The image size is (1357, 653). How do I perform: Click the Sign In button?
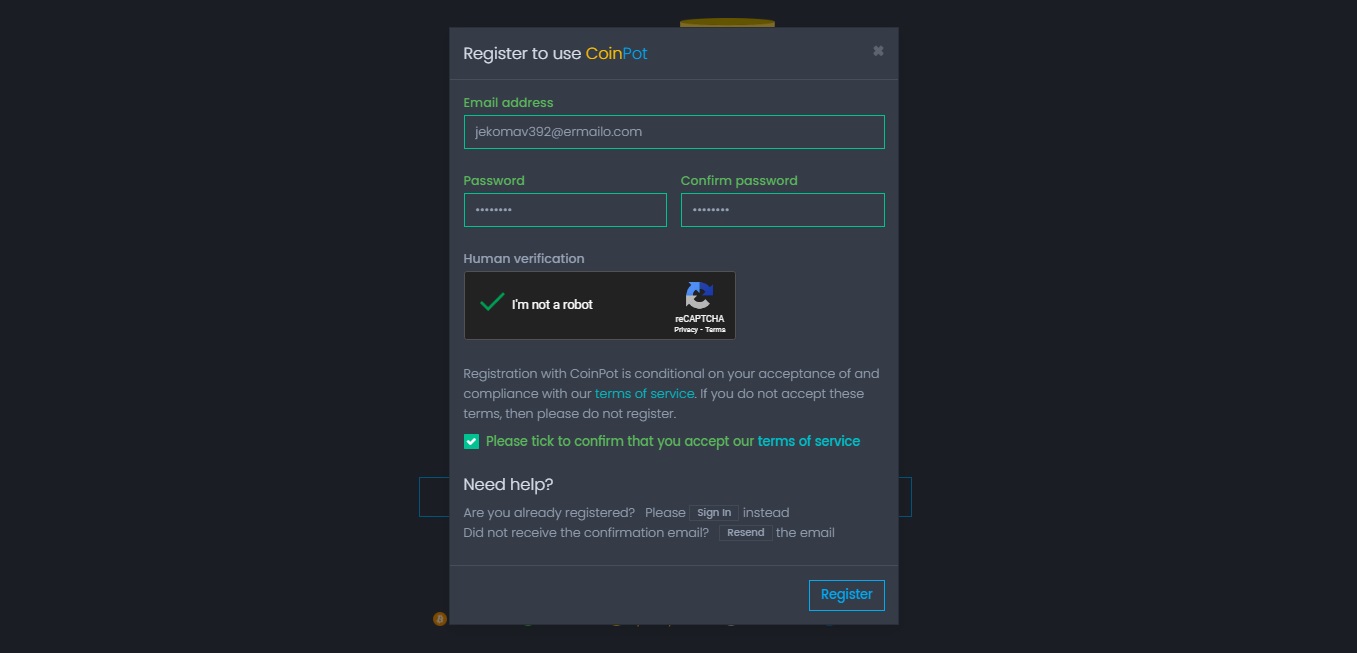tap(714, 512)
